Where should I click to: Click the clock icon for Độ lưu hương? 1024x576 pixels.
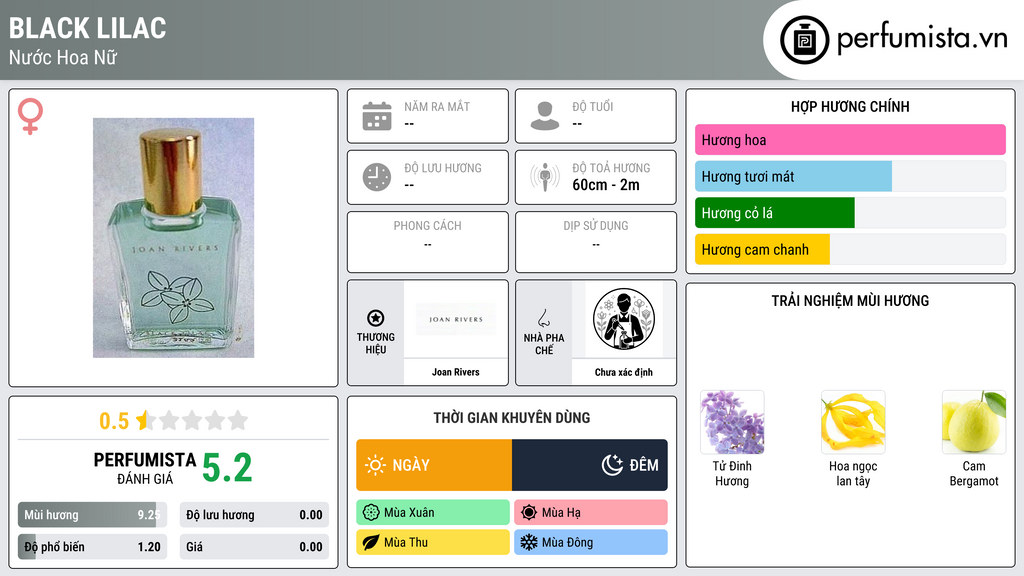[x=377, y=177]
